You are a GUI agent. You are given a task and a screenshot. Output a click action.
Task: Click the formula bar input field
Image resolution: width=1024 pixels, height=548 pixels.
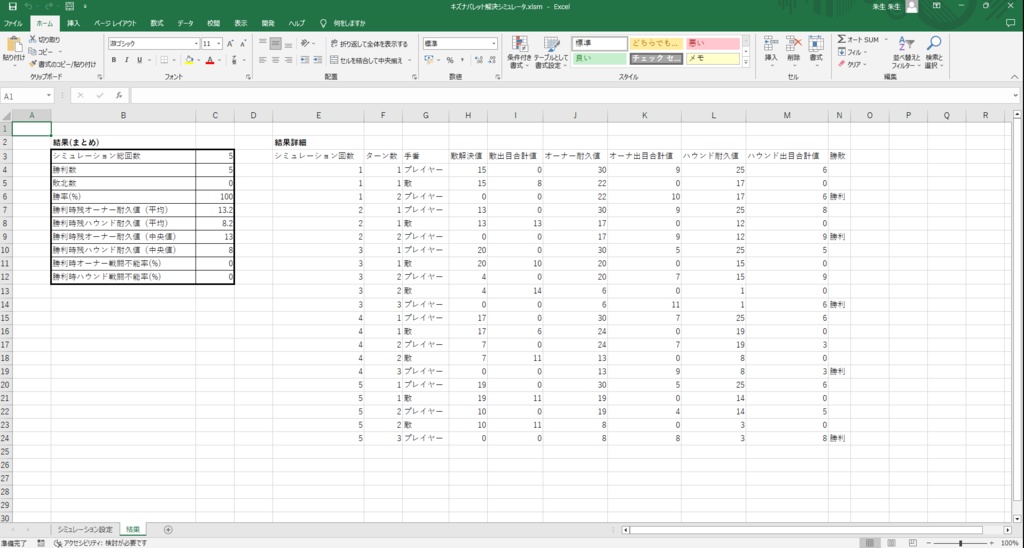[571, 95]
